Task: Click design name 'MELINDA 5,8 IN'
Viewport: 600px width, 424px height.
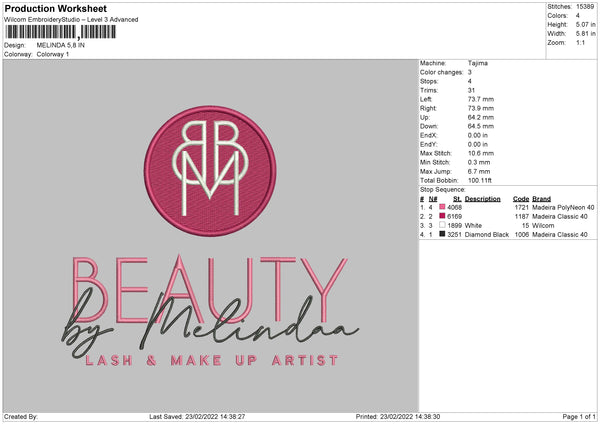Action: [60, 45]
